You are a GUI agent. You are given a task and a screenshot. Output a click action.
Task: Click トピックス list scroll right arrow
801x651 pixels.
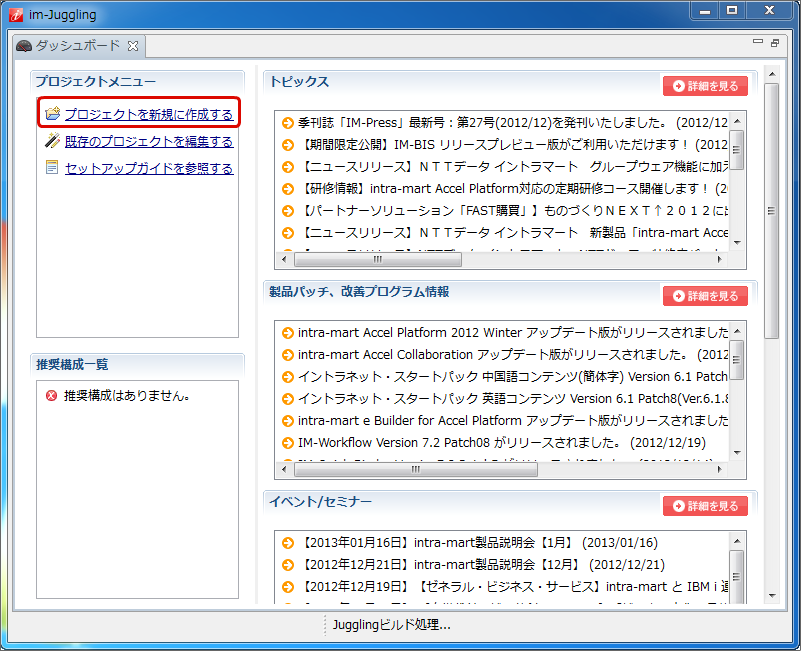click(720, 260)
